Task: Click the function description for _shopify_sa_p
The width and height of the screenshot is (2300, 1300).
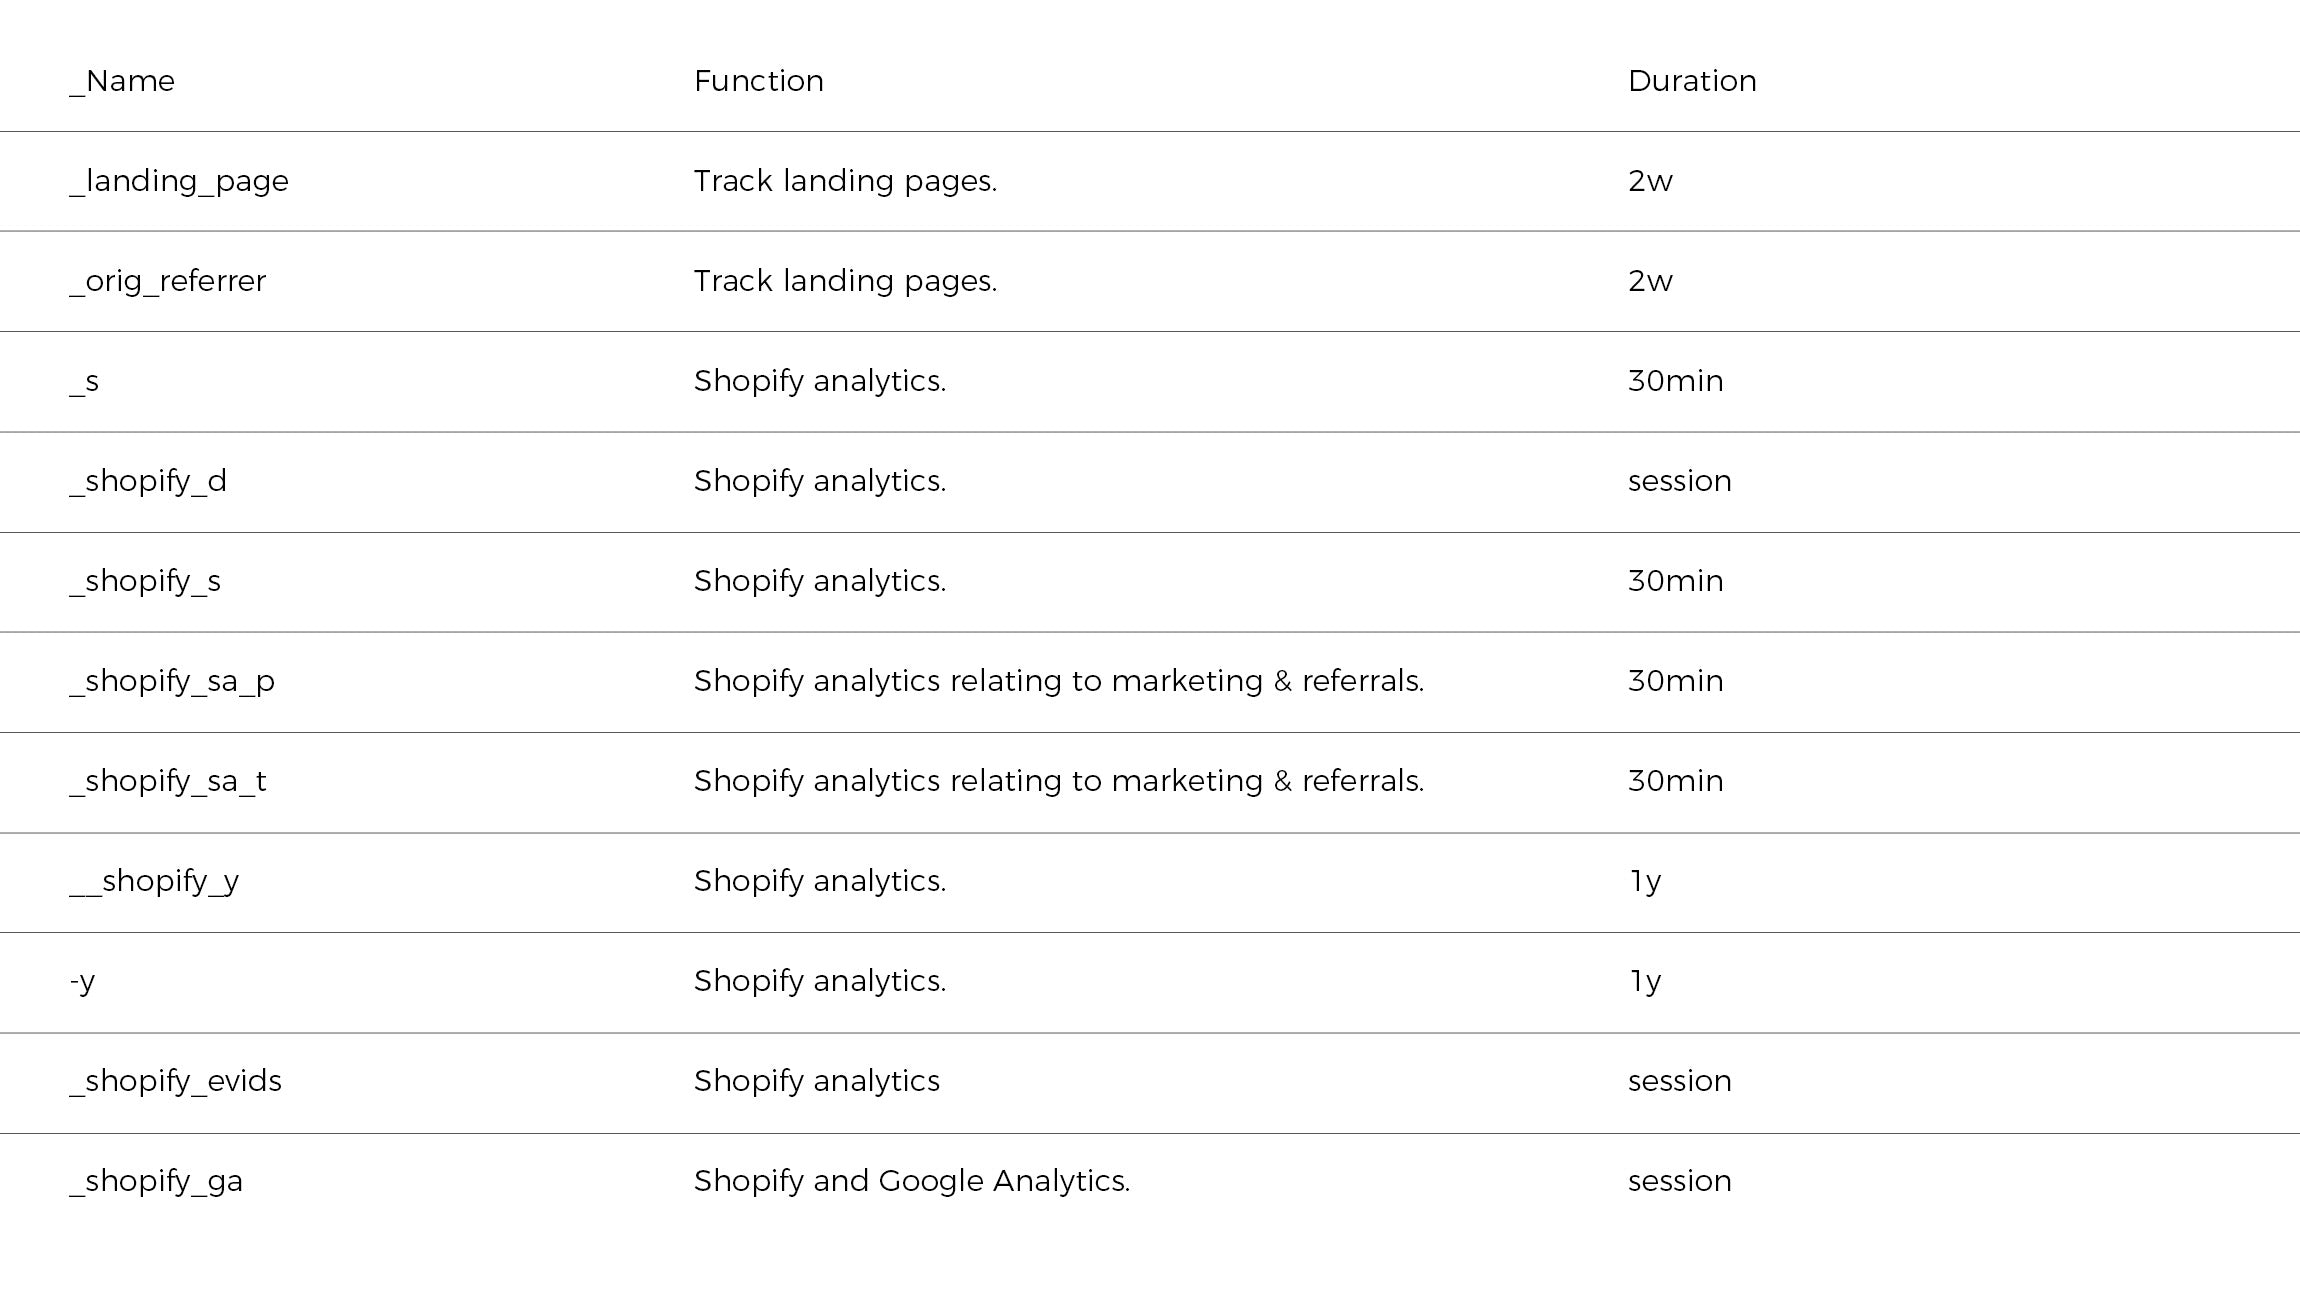Action: click(x=1058, y=681)
